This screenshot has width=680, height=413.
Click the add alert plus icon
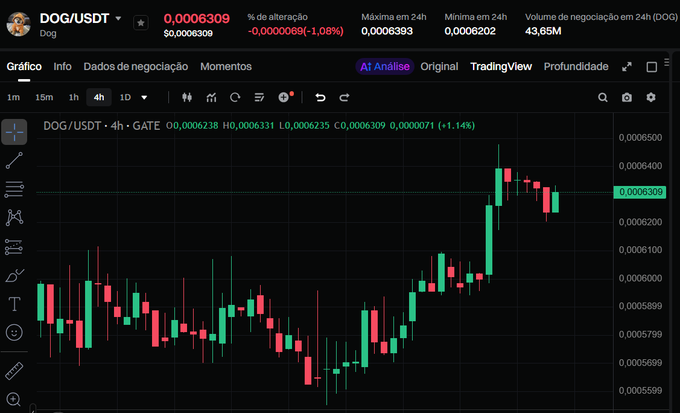(284, 97)
